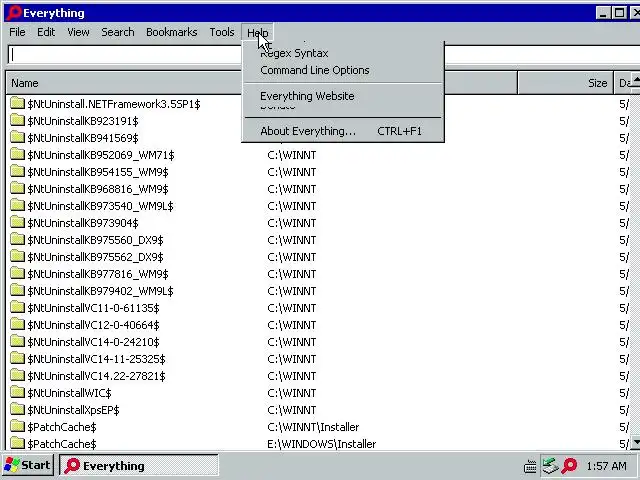
Task: Select the $NtUninstallVC11-0-61135$ name text
Action: click(x=93, y=308)
